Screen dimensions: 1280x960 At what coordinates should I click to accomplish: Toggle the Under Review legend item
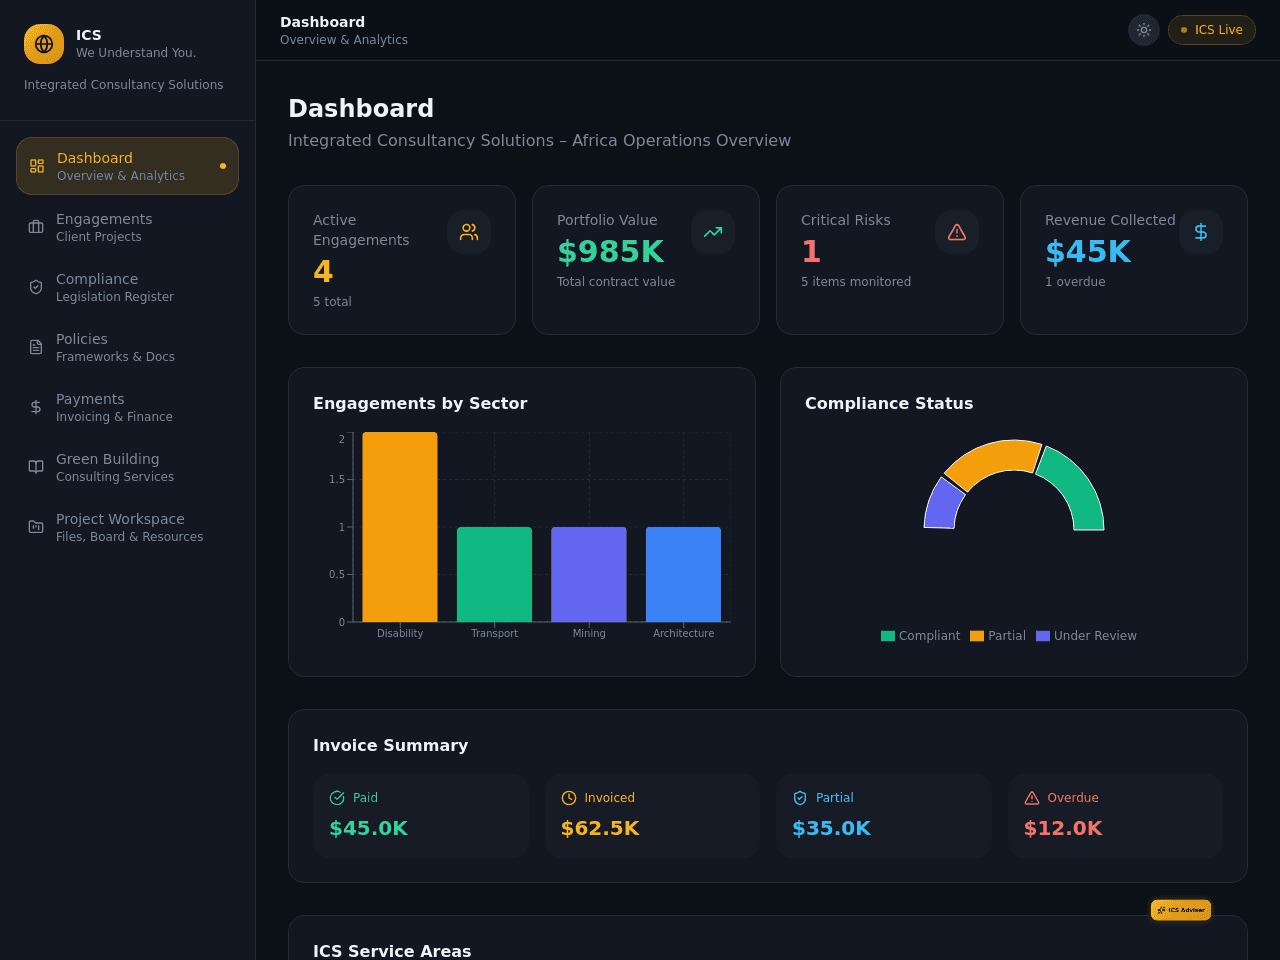click(x=1086, y=636)
